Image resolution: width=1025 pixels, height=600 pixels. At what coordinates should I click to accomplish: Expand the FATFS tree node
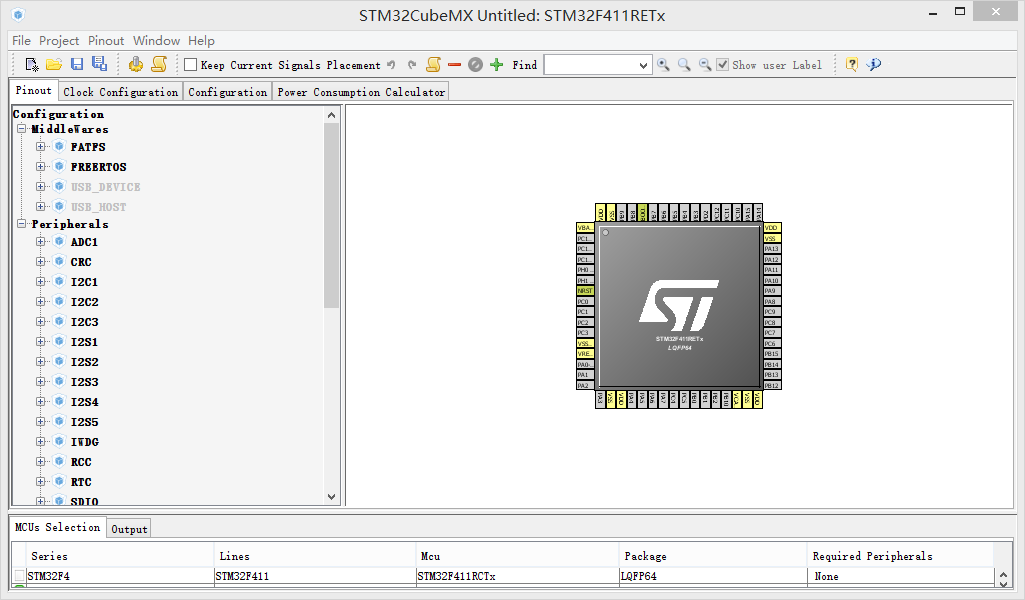41,146
